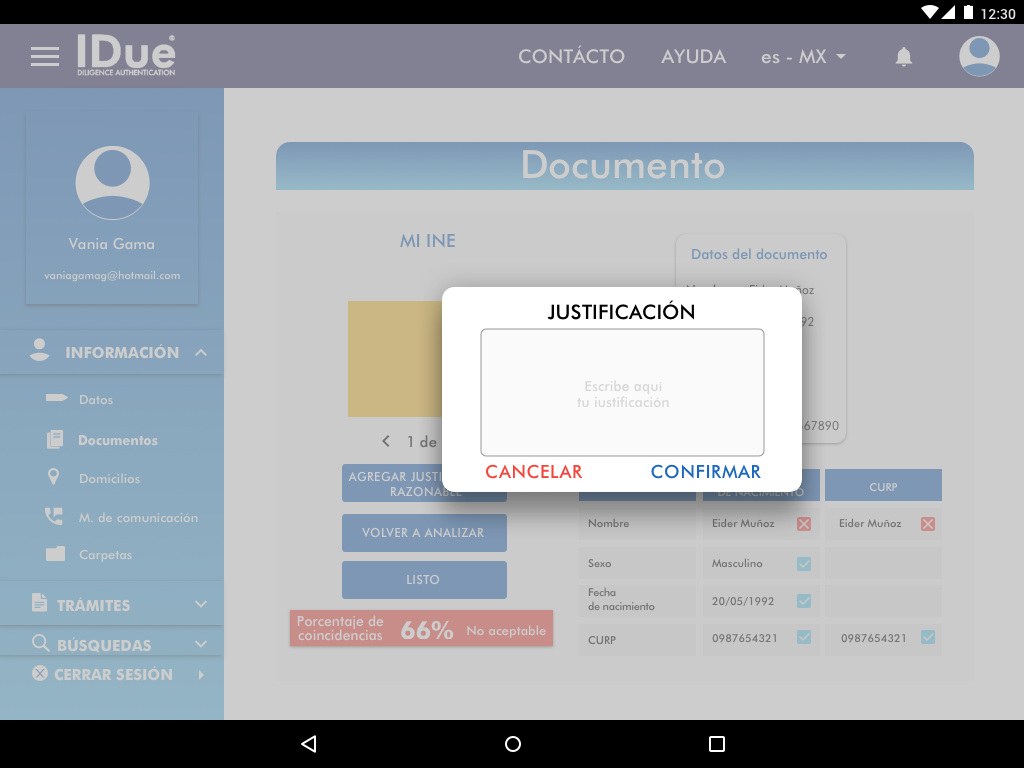
Task: Click the notification bell icon
Action: tap(903, 57)
